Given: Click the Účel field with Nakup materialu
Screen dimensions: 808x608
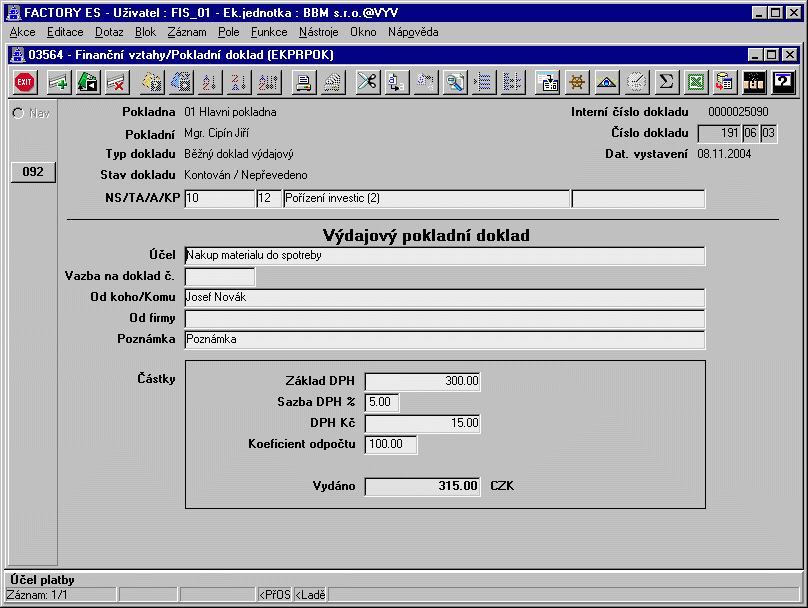Looking at the screenshot, I should point(445,256).
